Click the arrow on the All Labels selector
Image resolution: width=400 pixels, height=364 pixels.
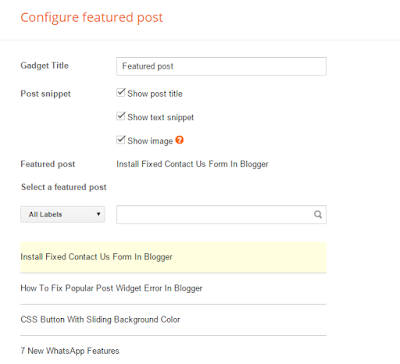point(98,214)
